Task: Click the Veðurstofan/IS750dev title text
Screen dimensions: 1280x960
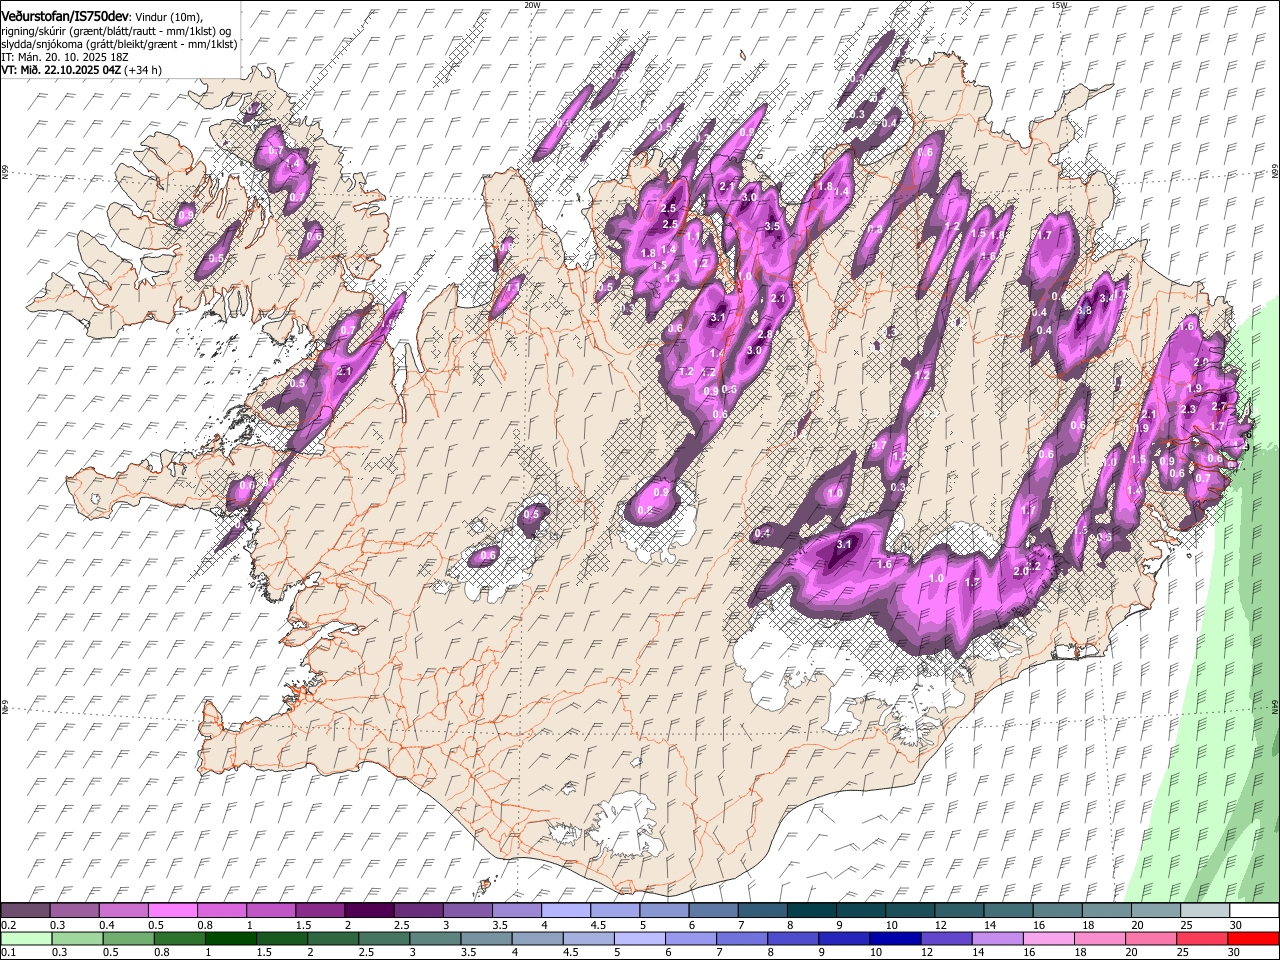Action: click(x=65, y=16)
